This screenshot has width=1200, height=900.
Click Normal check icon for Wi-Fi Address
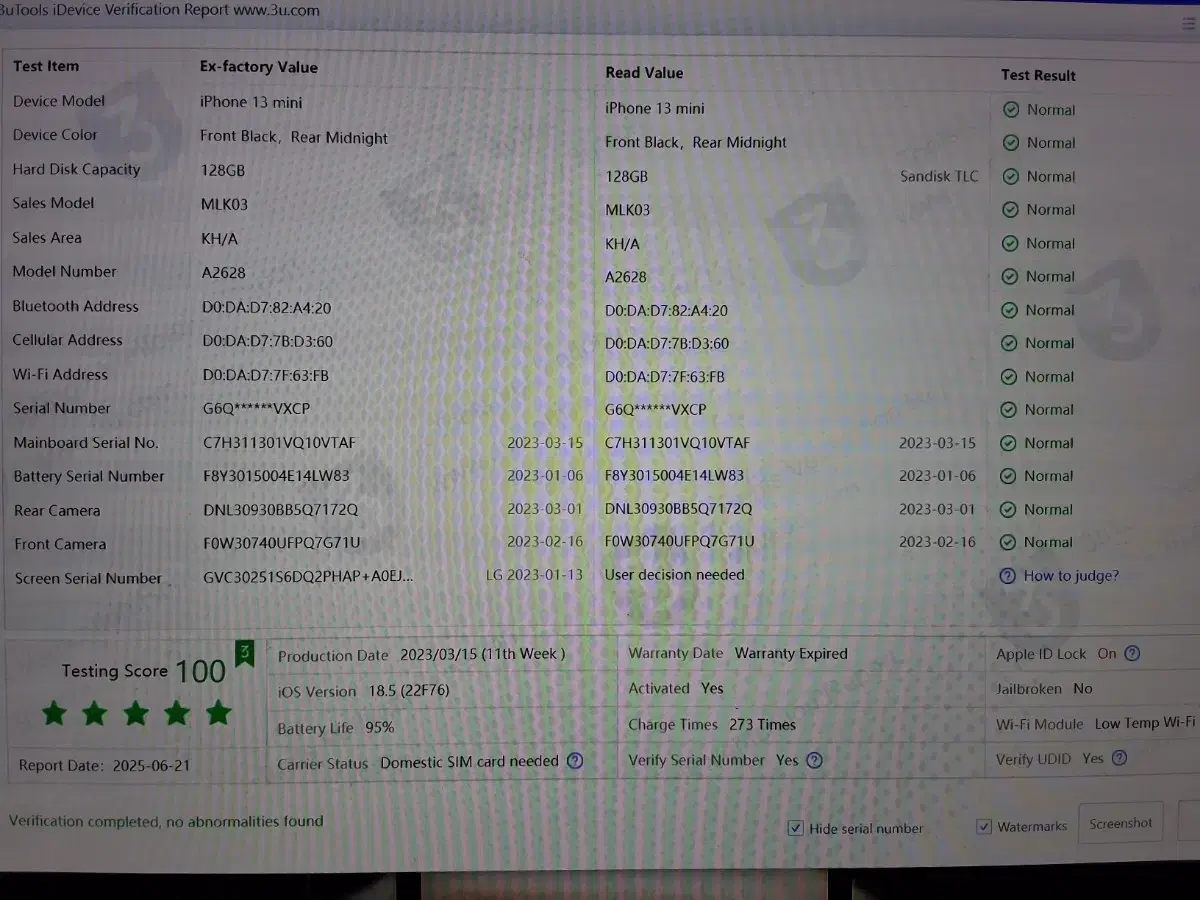pyautogui.click(x=1009, y=377)
